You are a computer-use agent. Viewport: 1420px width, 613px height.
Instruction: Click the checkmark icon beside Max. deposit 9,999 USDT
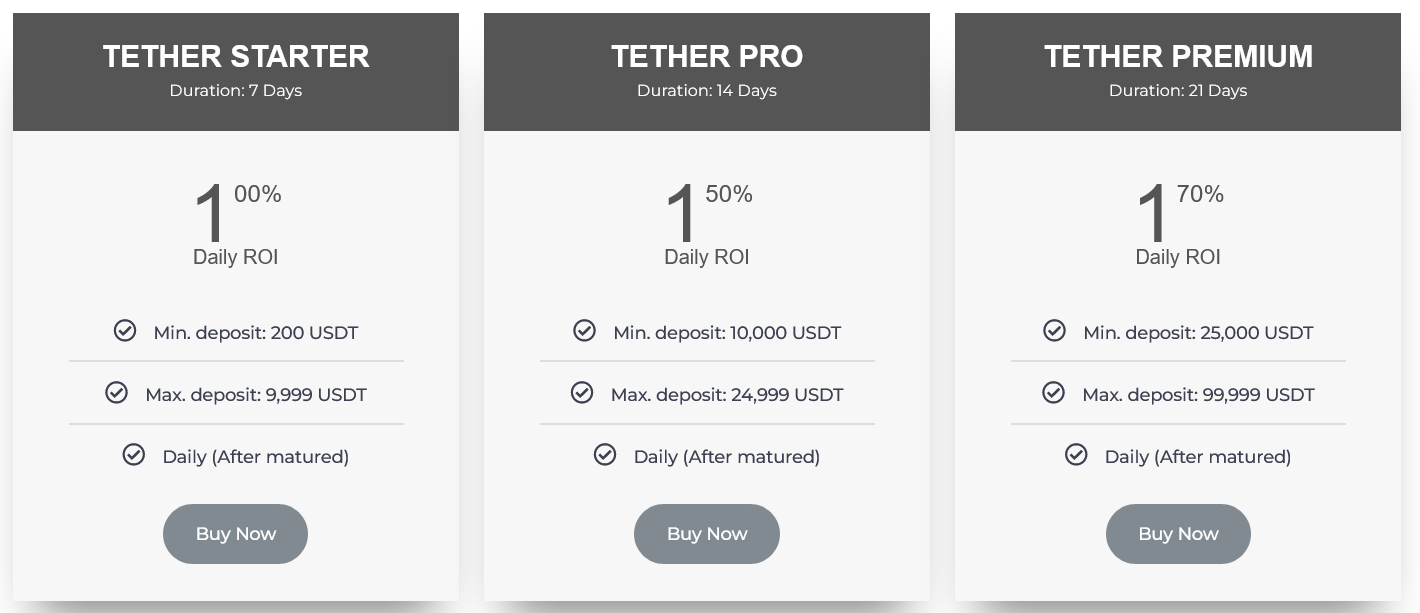click(x=117, y=393)
